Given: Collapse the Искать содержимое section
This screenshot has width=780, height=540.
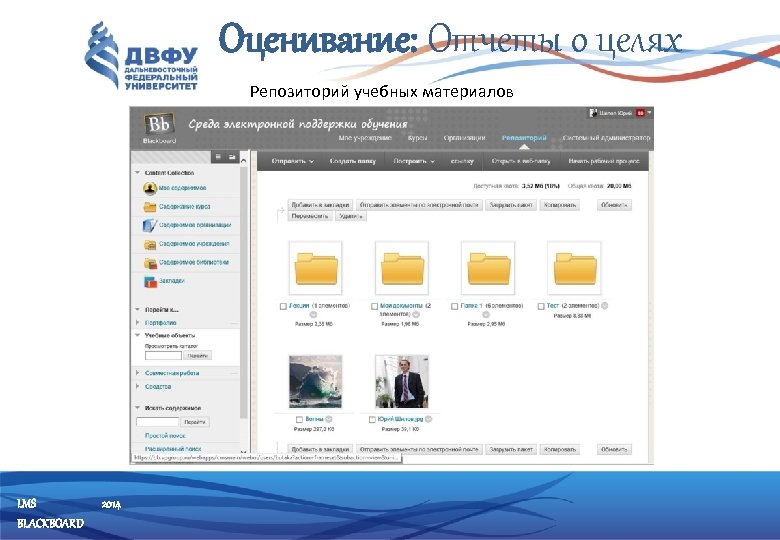Looking at the screenshot, I should (137, 408).
